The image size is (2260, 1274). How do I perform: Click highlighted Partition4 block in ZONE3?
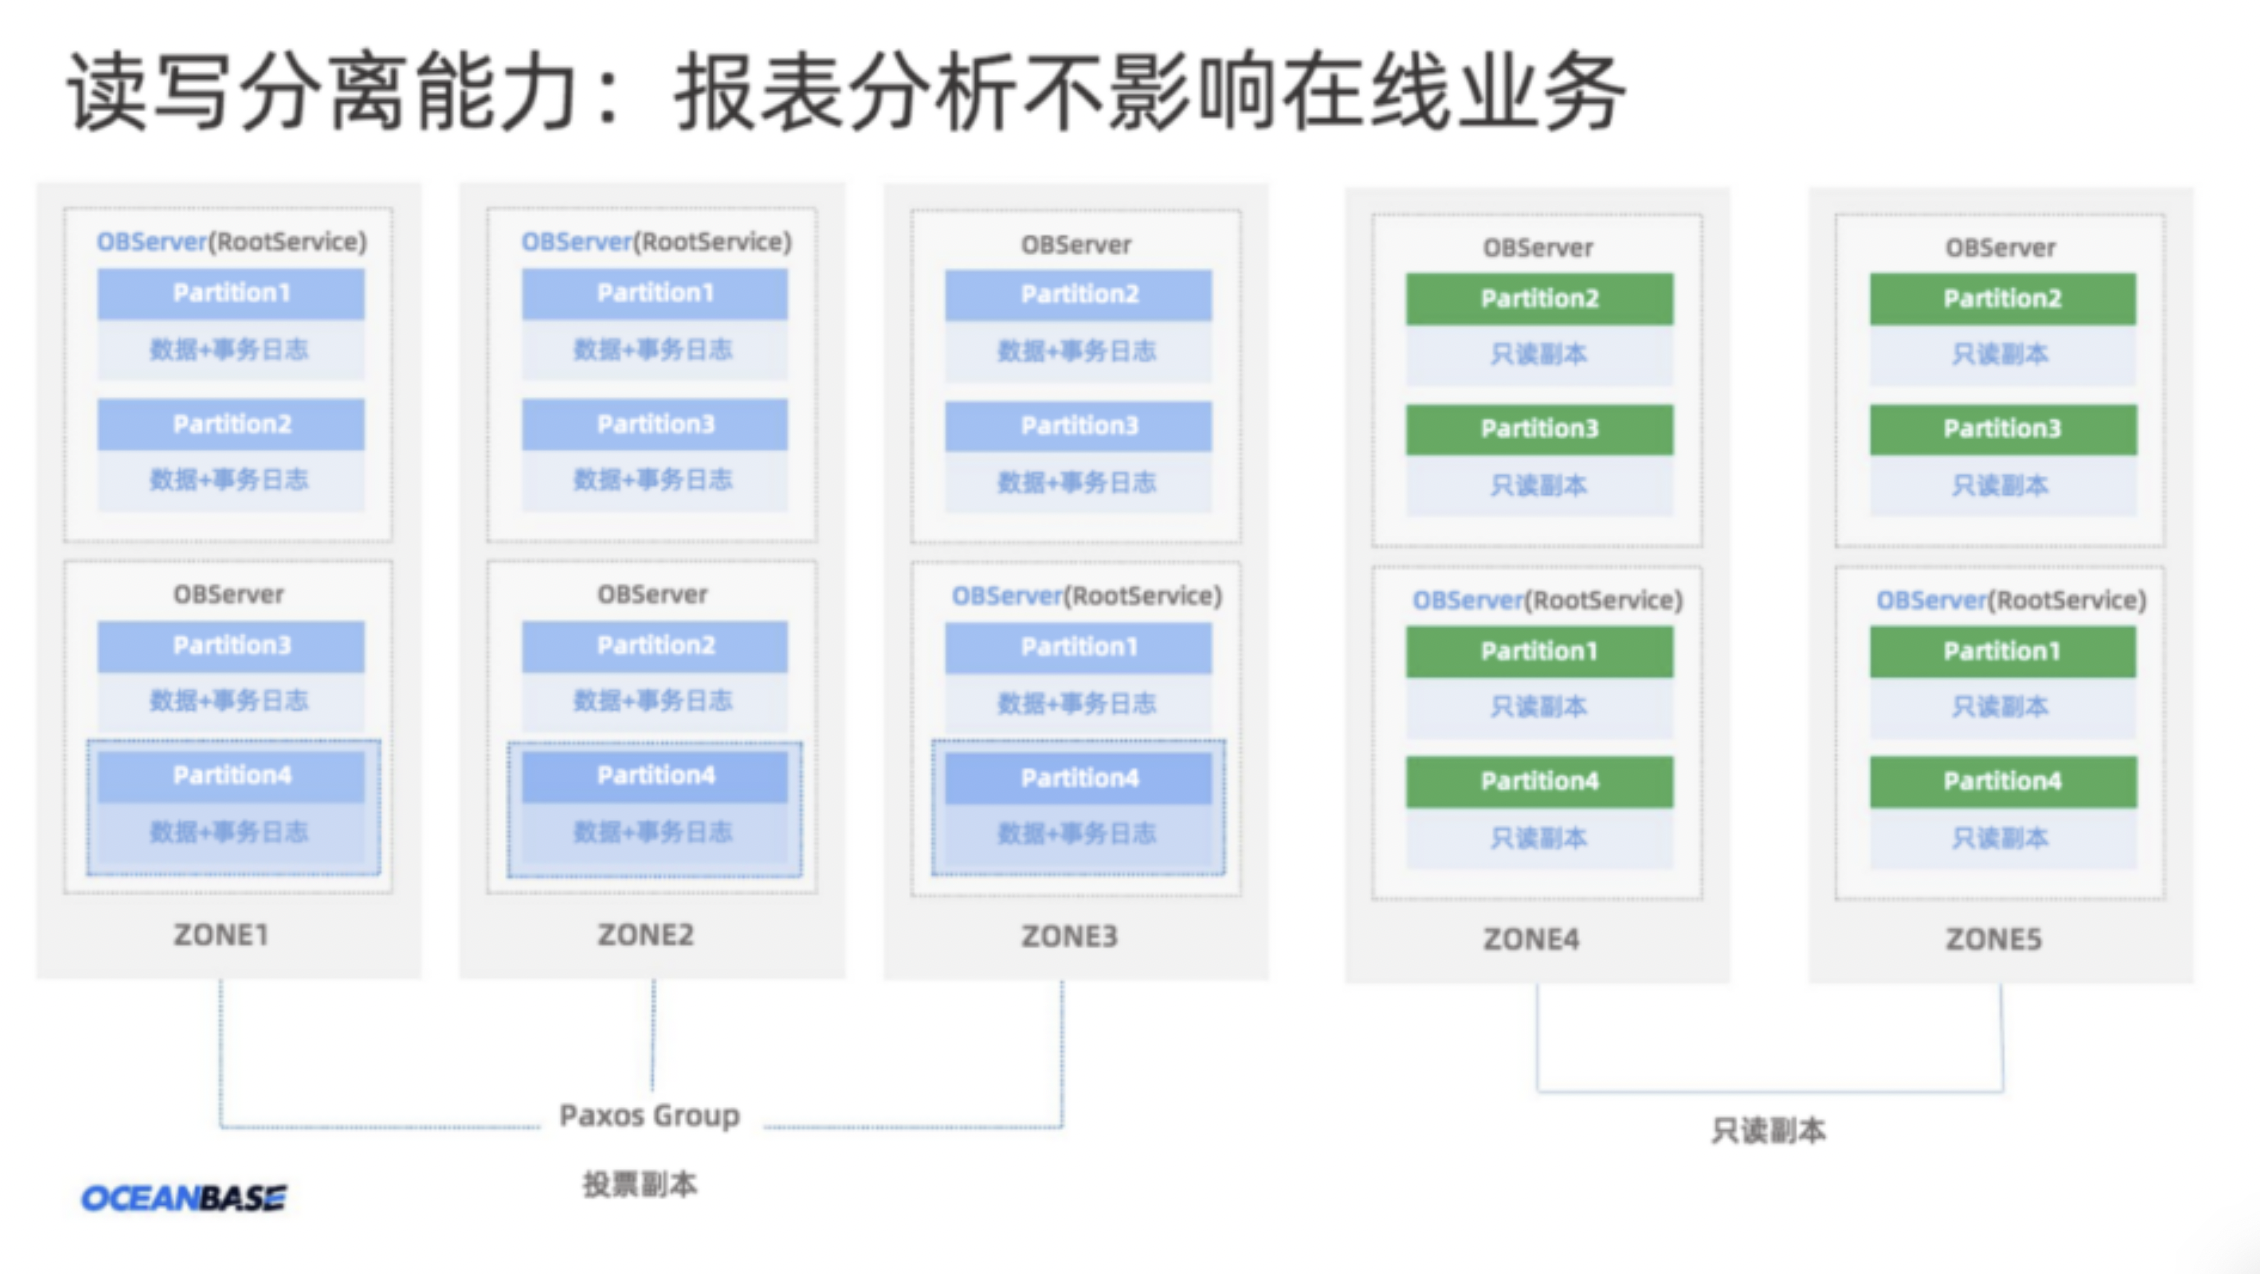[x=1079, y=778]
